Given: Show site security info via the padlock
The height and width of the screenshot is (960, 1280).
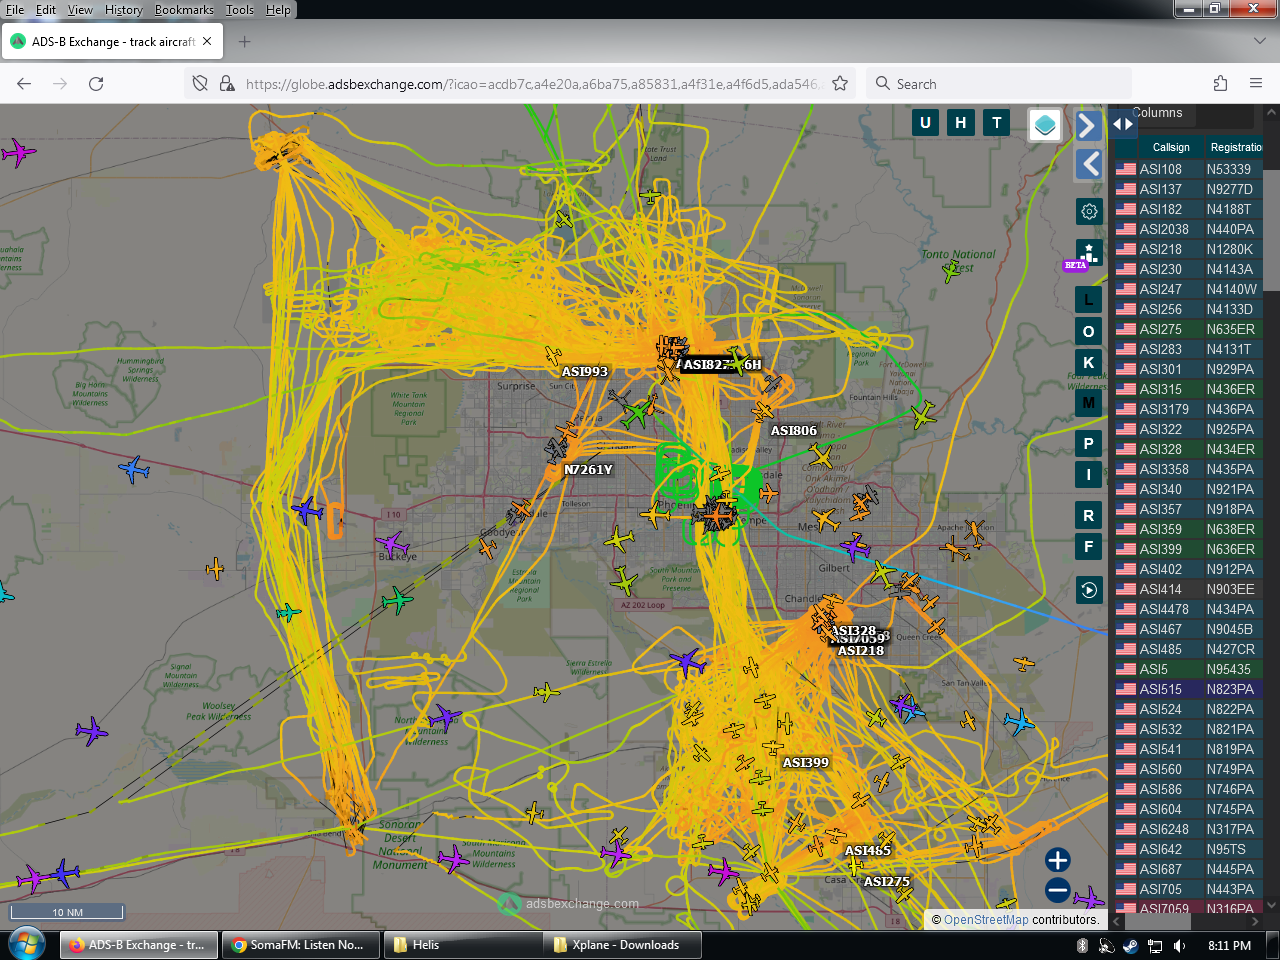Looking at the screenshot, I should click(x=227, y=84).
